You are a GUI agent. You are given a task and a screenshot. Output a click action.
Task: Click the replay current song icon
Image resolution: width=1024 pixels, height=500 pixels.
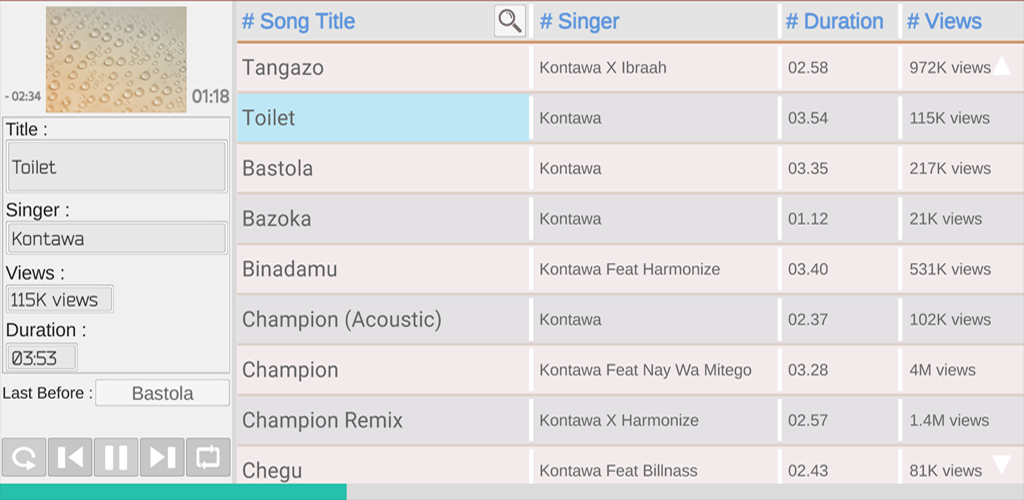tap(24, 457)
